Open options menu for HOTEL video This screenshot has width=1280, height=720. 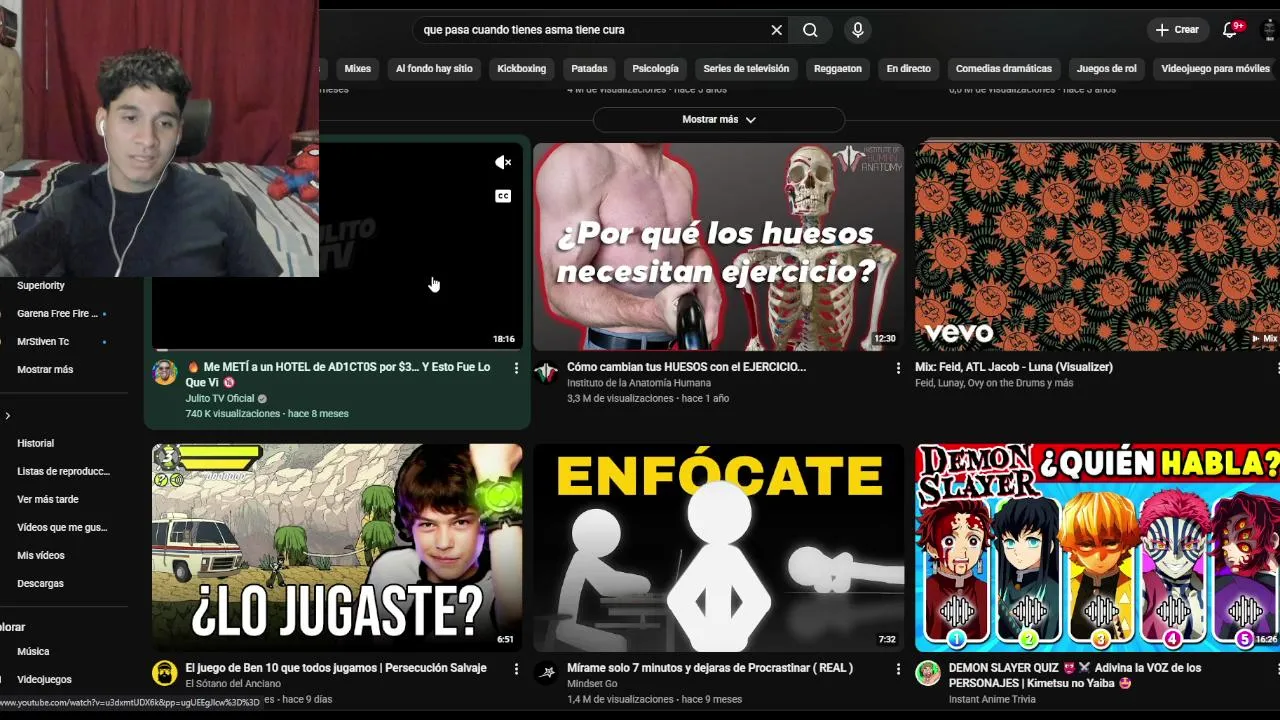[x=516, y=368]
